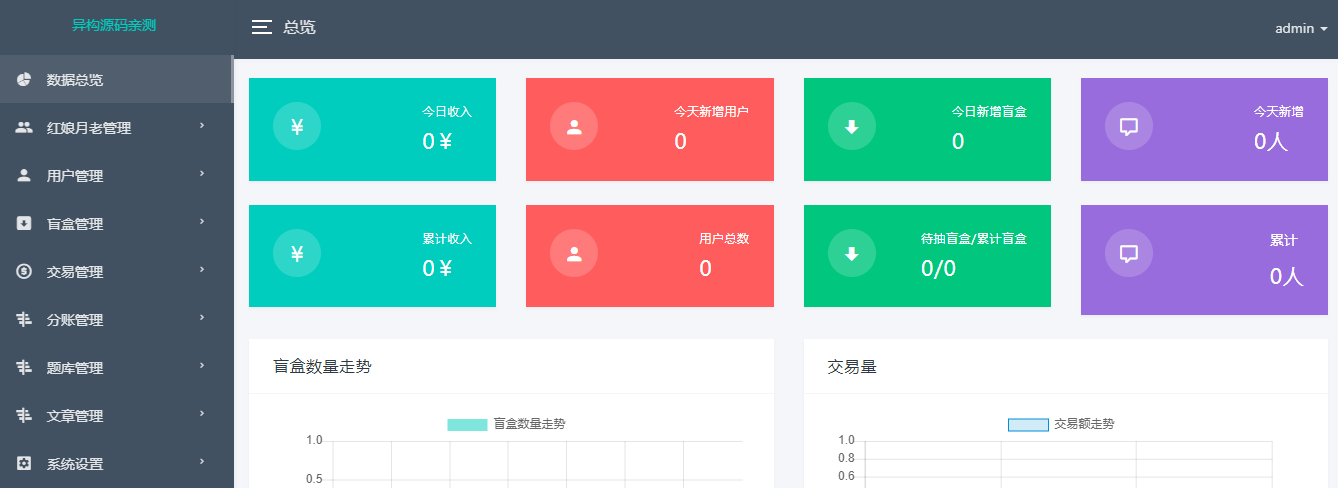
Task: Open the 文章管理 sidebar entry
Action: coord(75,416)
